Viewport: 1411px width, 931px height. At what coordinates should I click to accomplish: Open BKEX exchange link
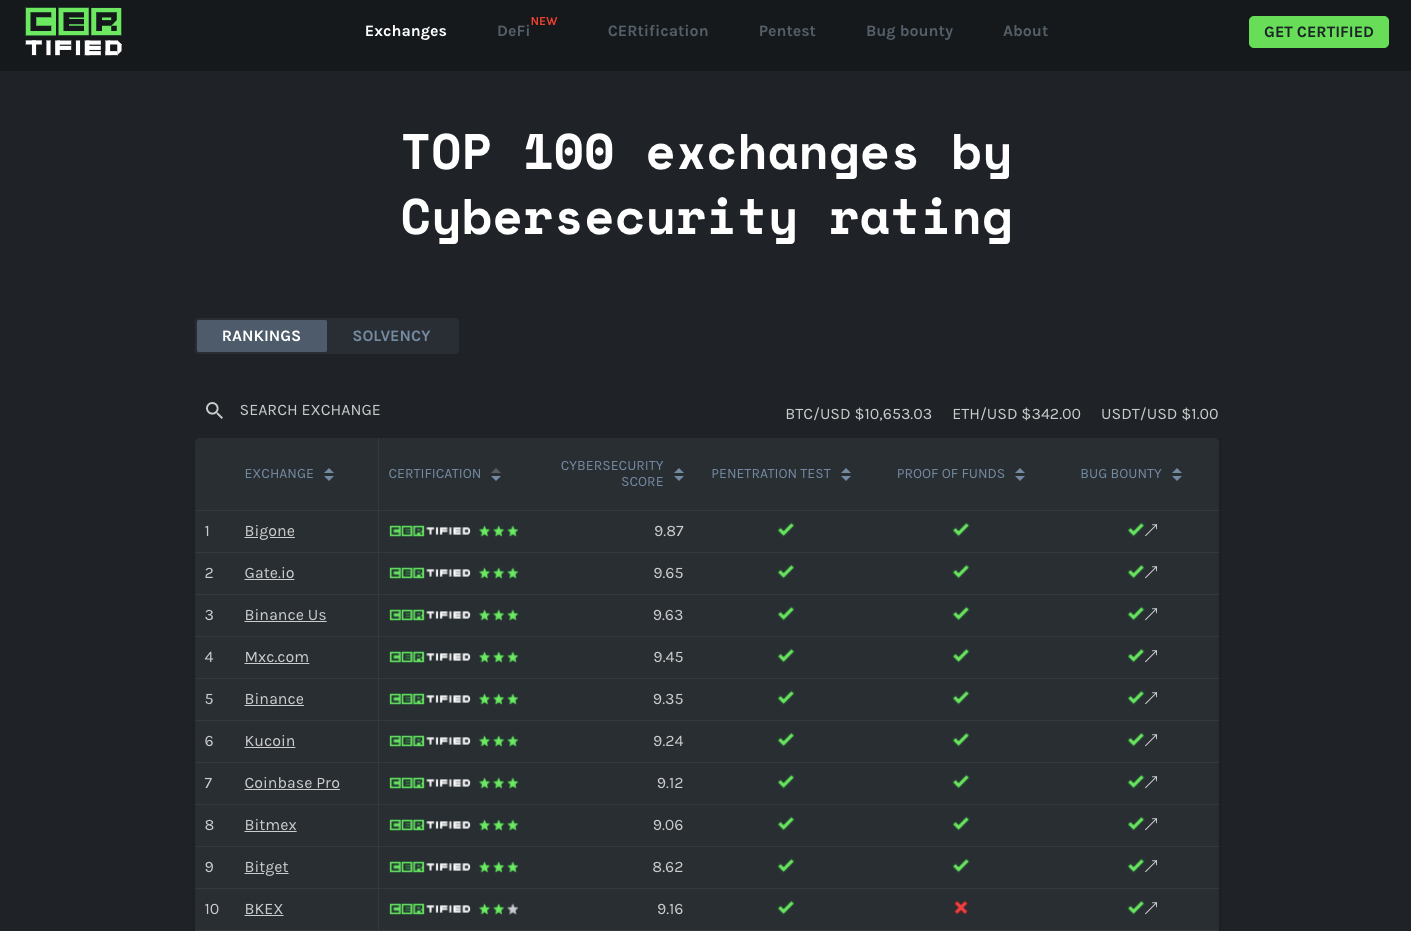pyautogui.click(x=264, y=909)
